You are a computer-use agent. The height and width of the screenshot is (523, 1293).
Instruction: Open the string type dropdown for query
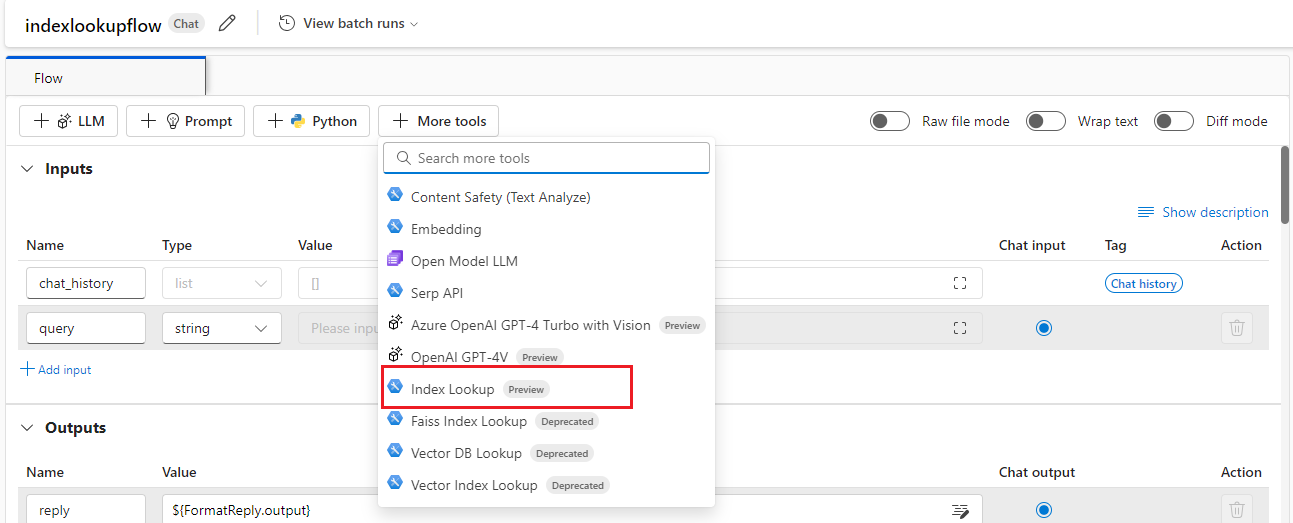[x=222, y=328]
